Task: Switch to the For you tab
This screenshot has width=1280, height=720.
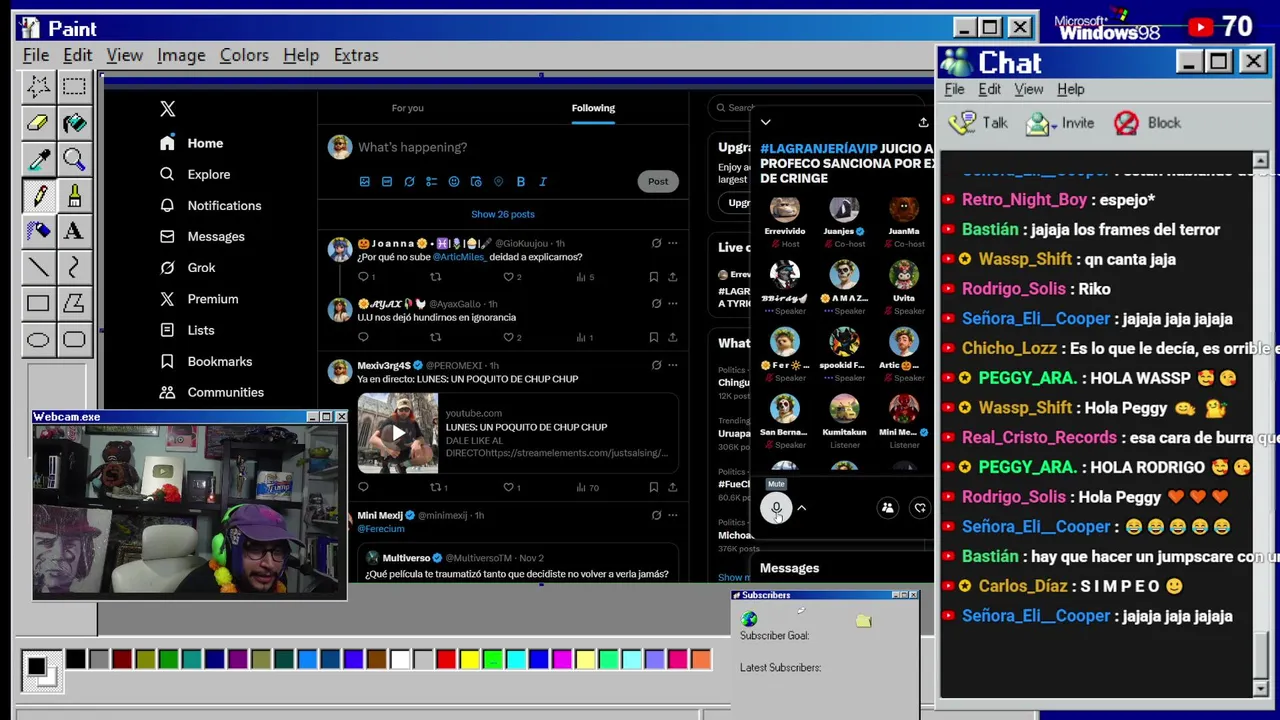Action: 407,108
